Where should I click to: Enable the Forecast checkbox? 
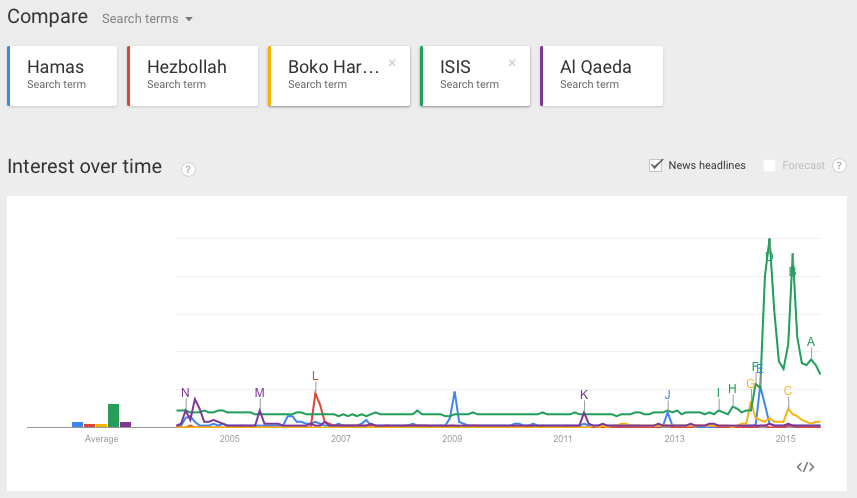point(770,165)
